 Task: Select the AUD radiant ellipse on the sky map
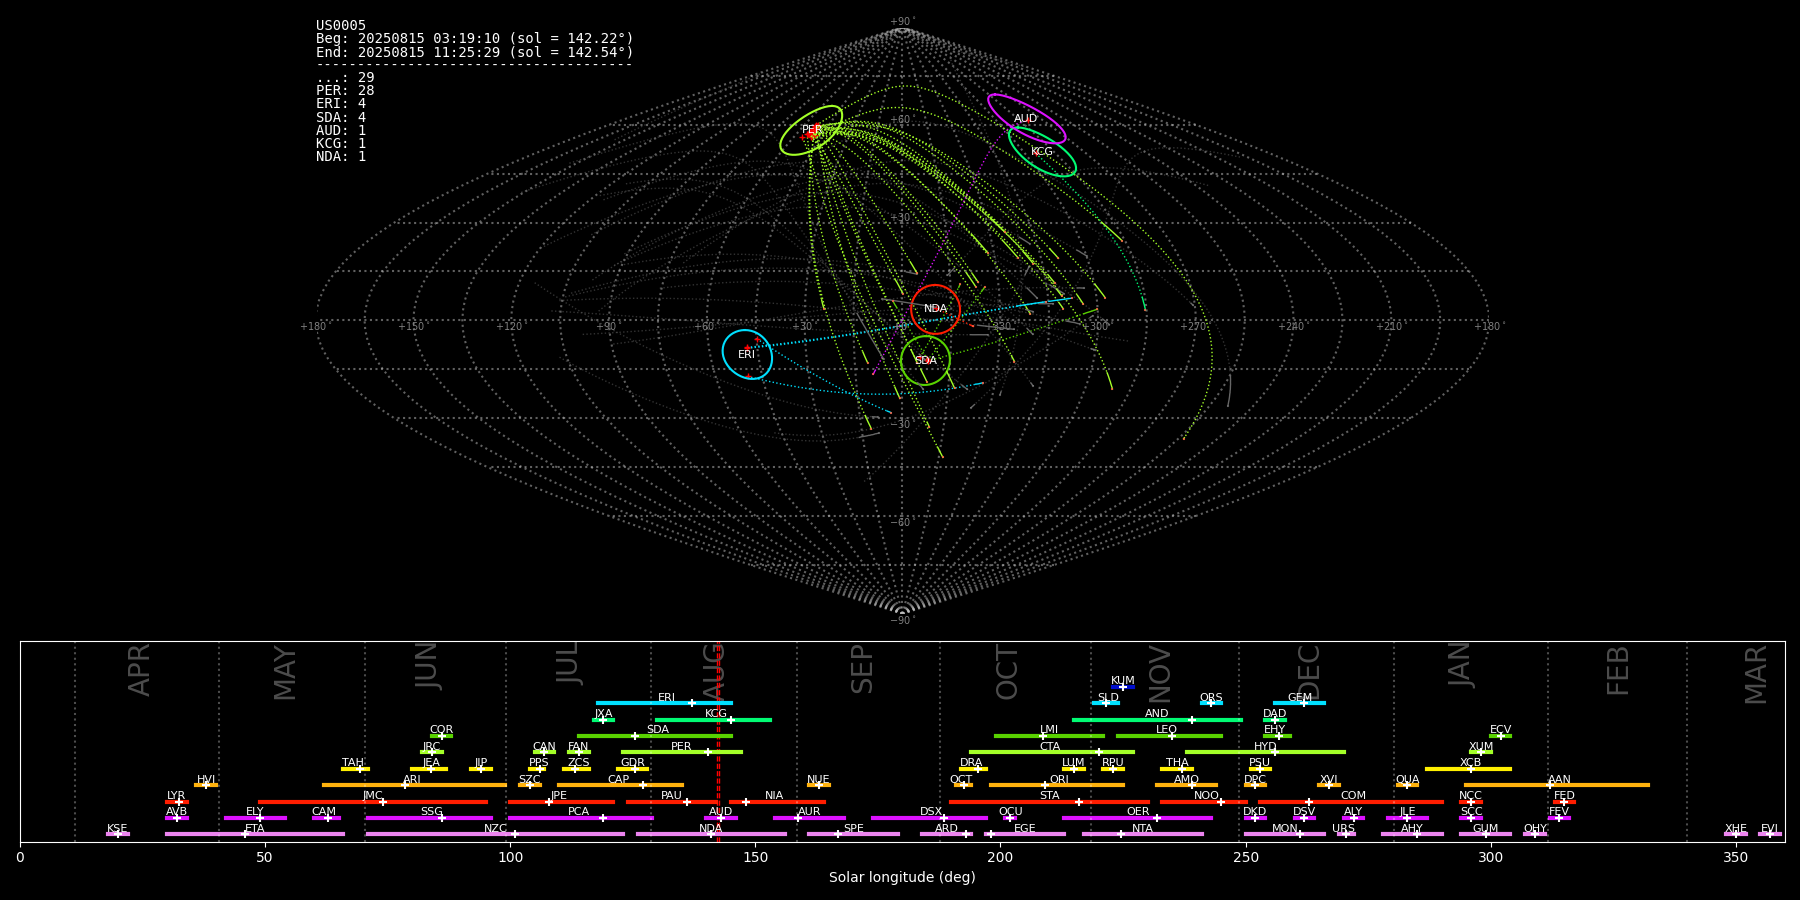click(x=1026, y=119)
